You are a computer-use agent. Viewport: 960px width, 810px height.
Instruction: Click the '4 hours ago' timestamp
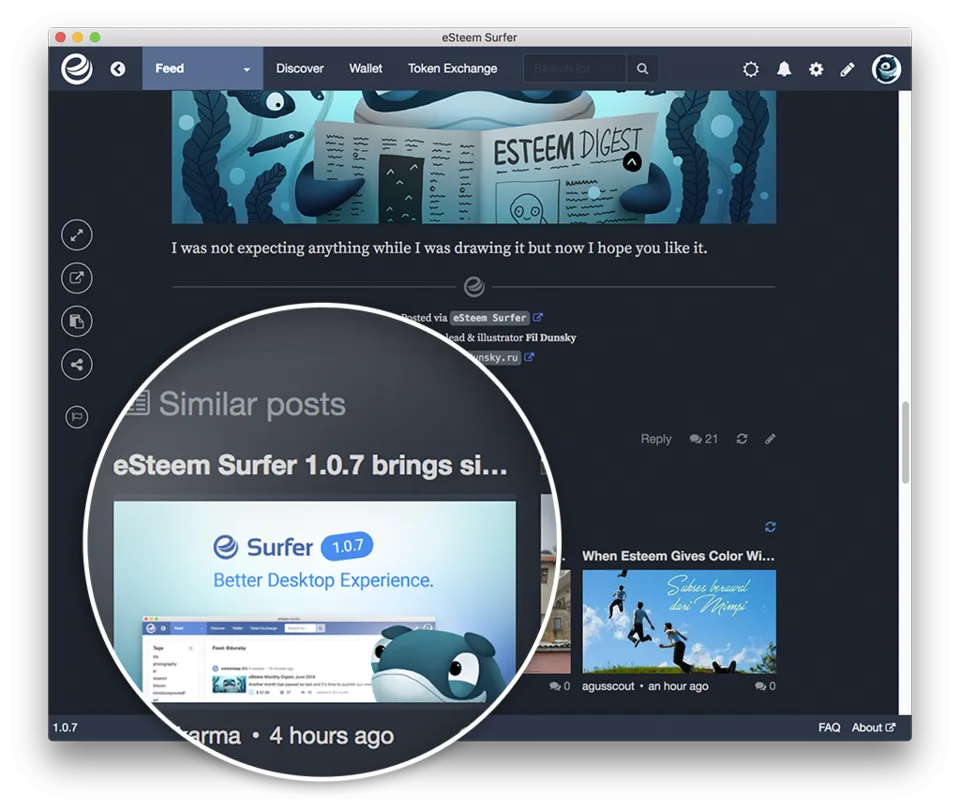(331, 735)
